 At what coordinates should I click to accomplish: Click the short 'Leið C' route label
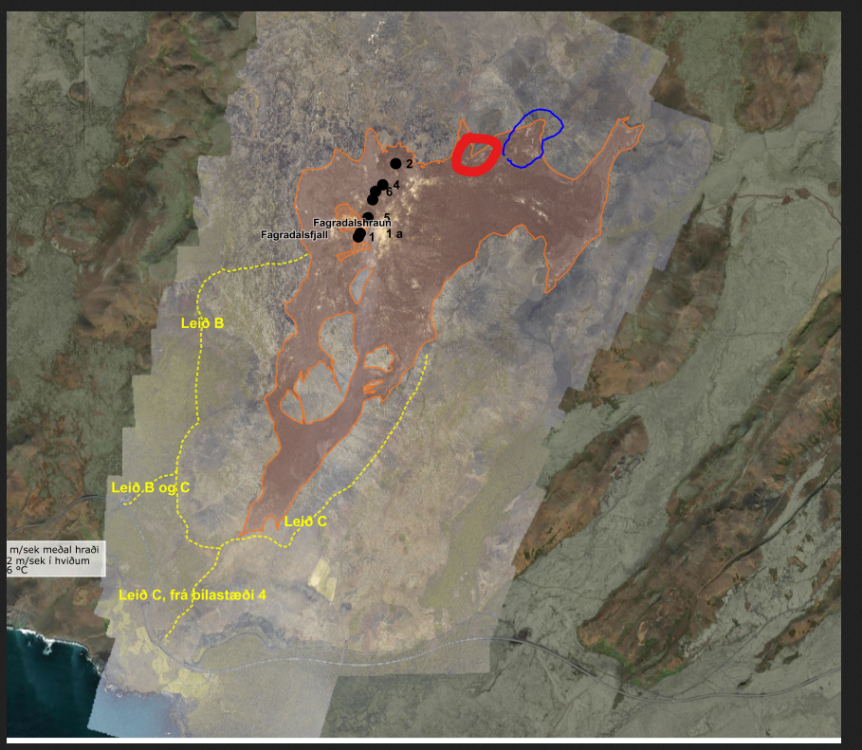click(306, 521)
